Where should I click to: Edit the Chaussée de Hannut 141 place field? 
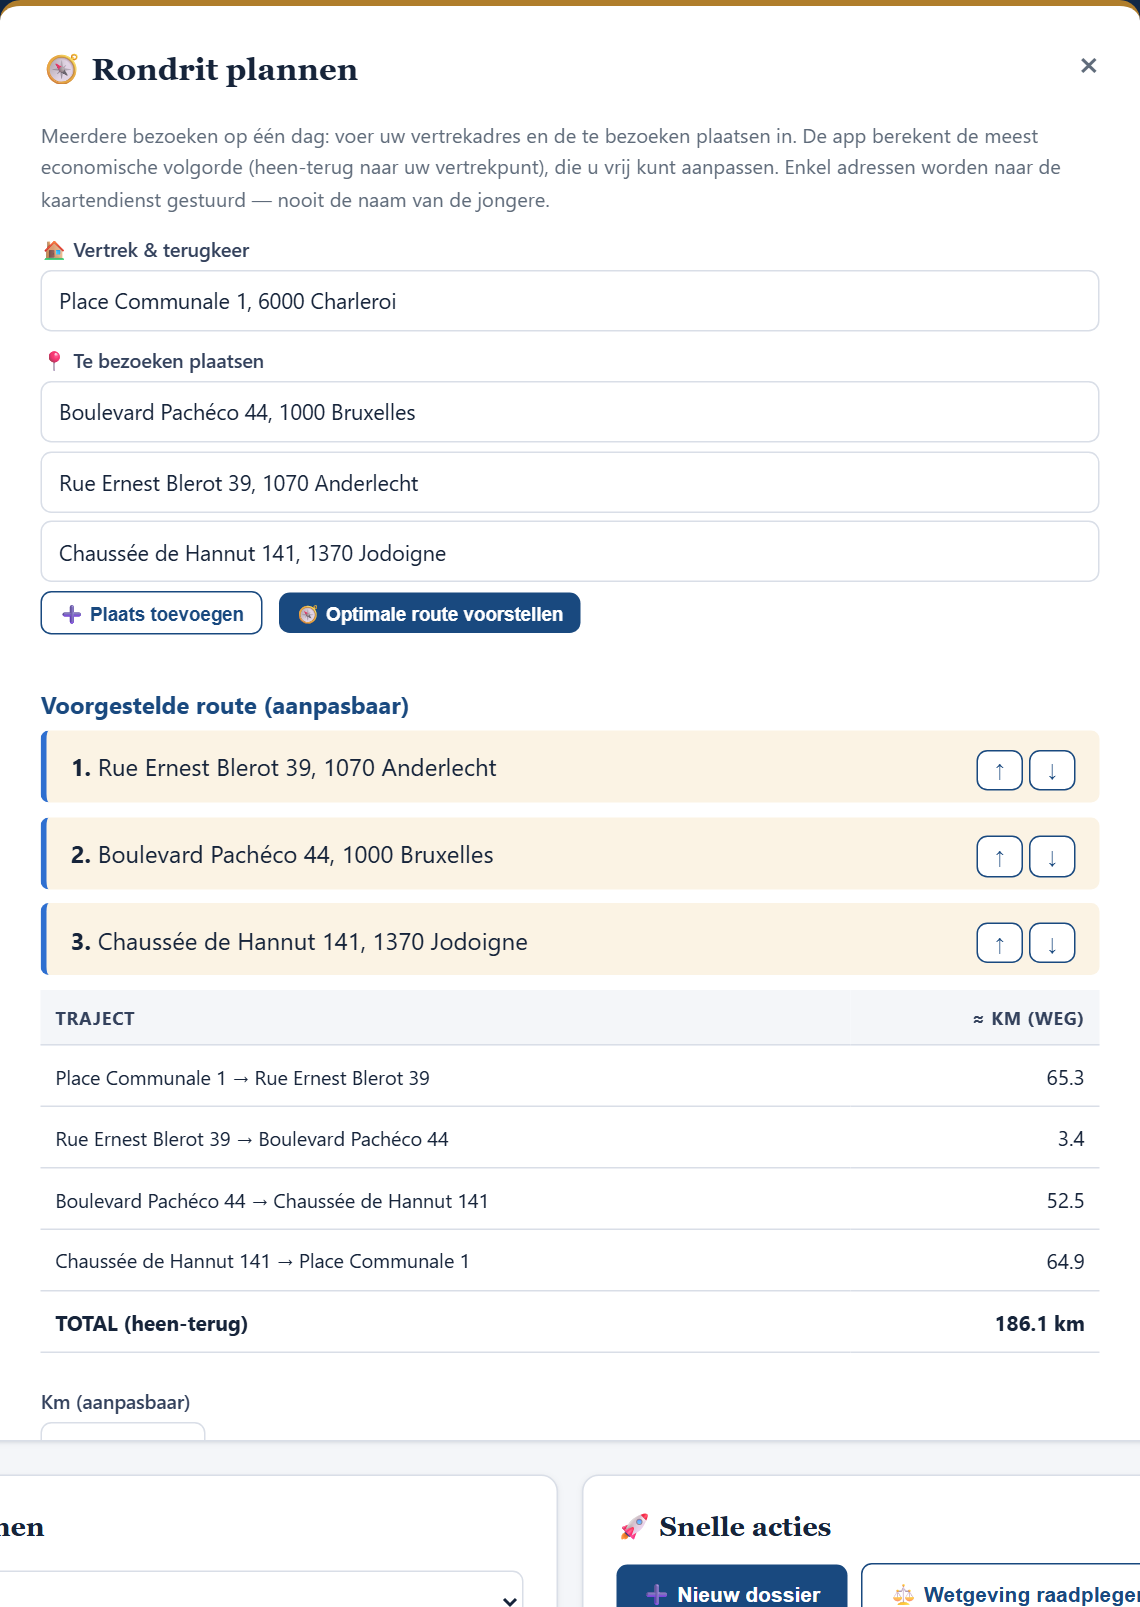coord(570,552)
